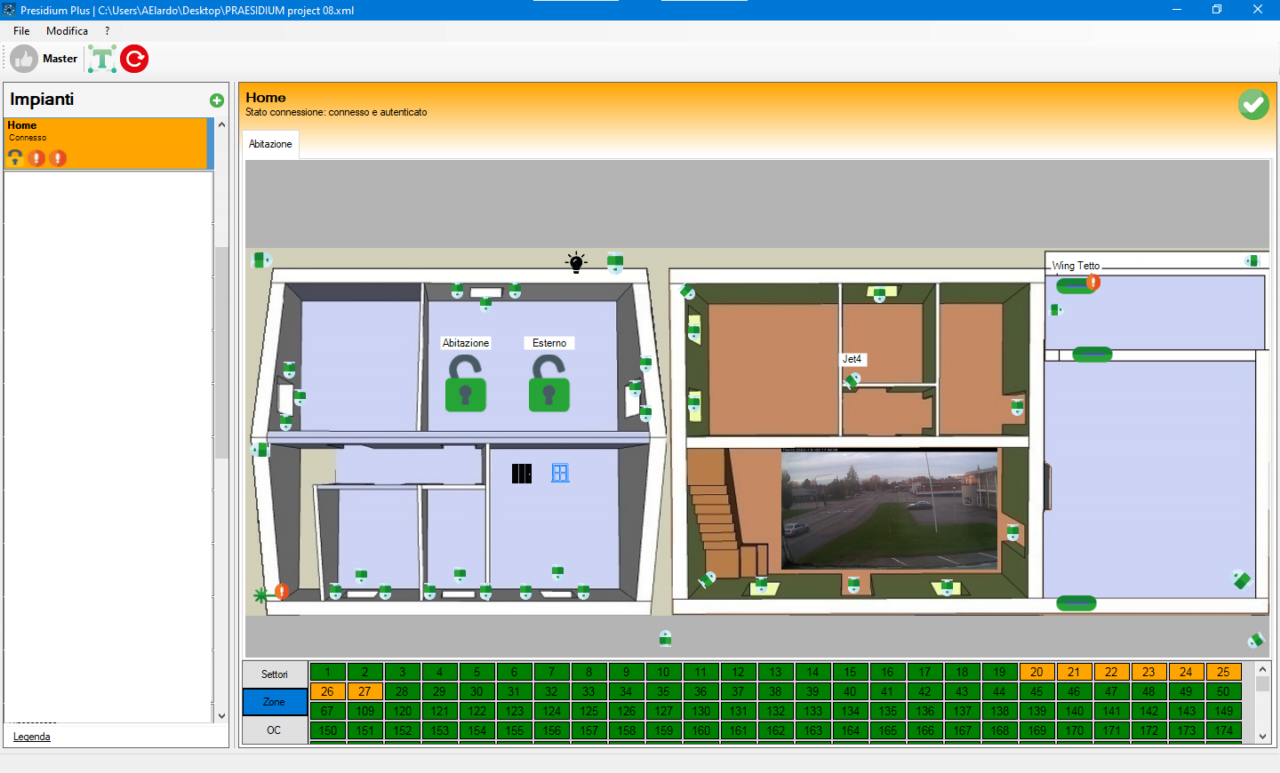Select the Abitazione tab

click(271, 145)
